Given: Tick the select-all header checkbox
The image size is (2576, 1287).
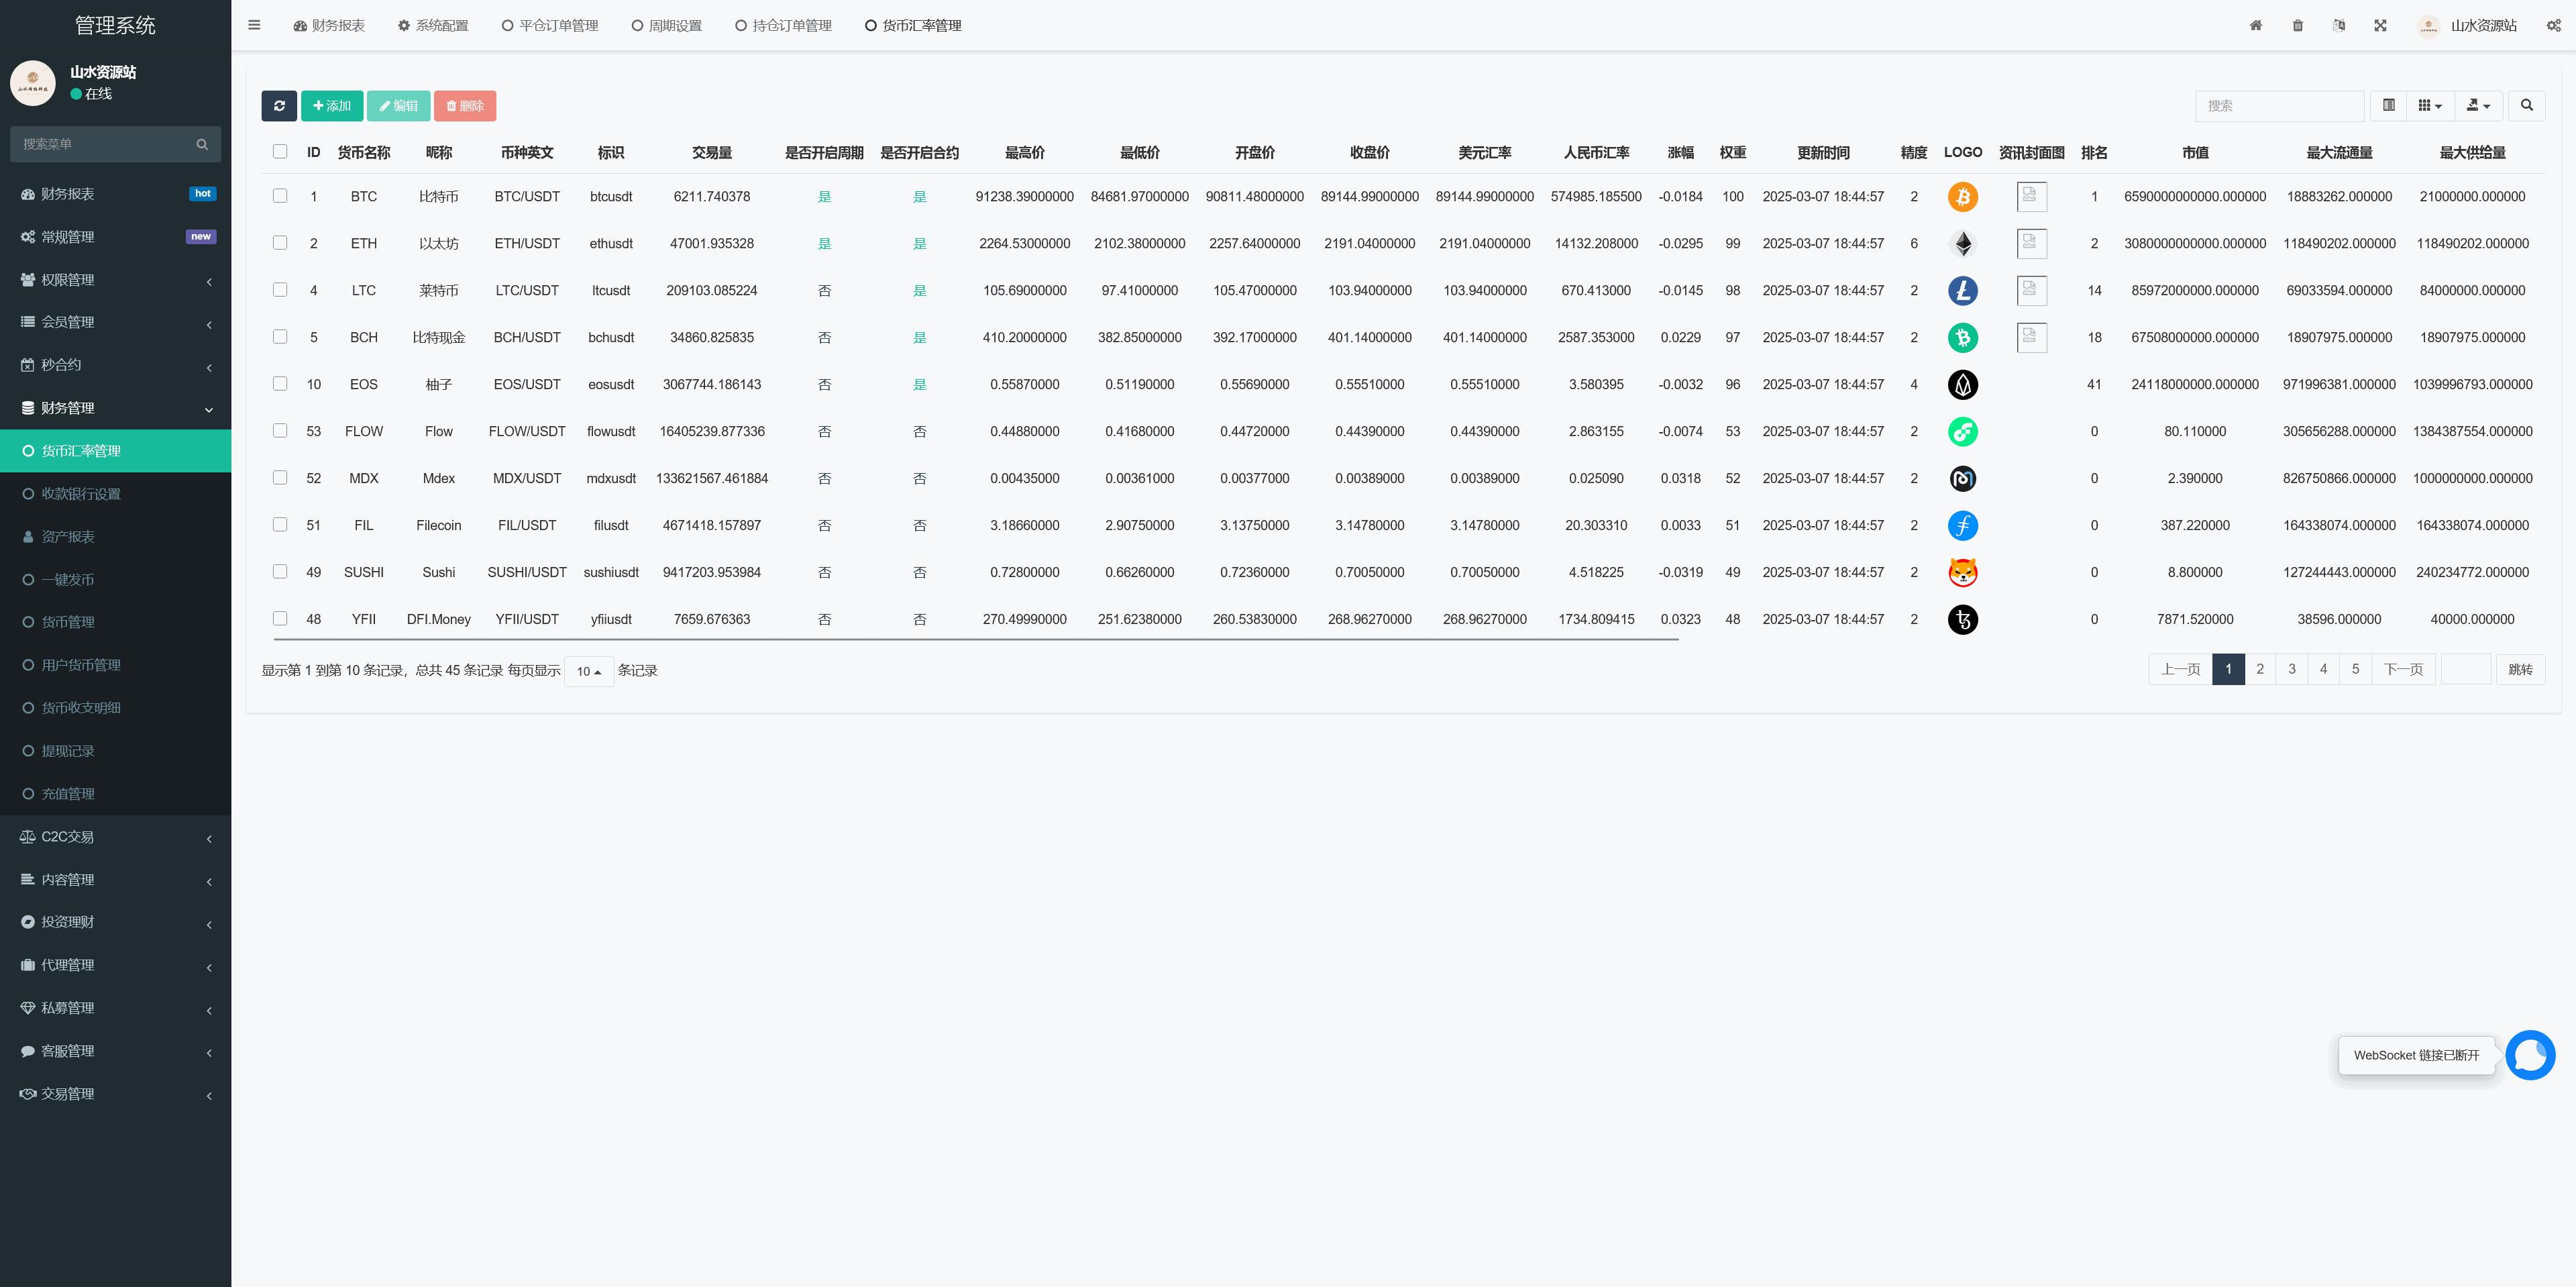Looking at the screenshot, I should click(x=280, y=152).
